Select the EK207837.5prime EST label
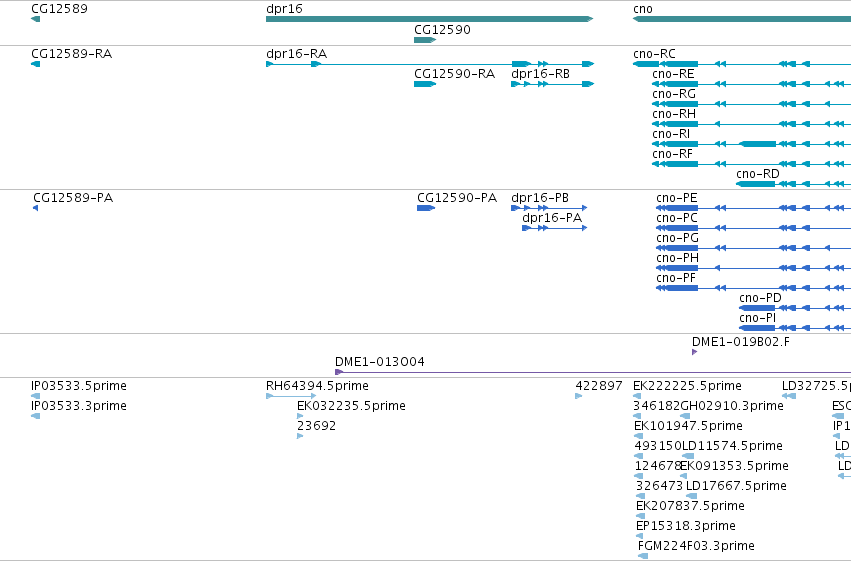Viewport: 851px width, 561px height. [690, 506]
